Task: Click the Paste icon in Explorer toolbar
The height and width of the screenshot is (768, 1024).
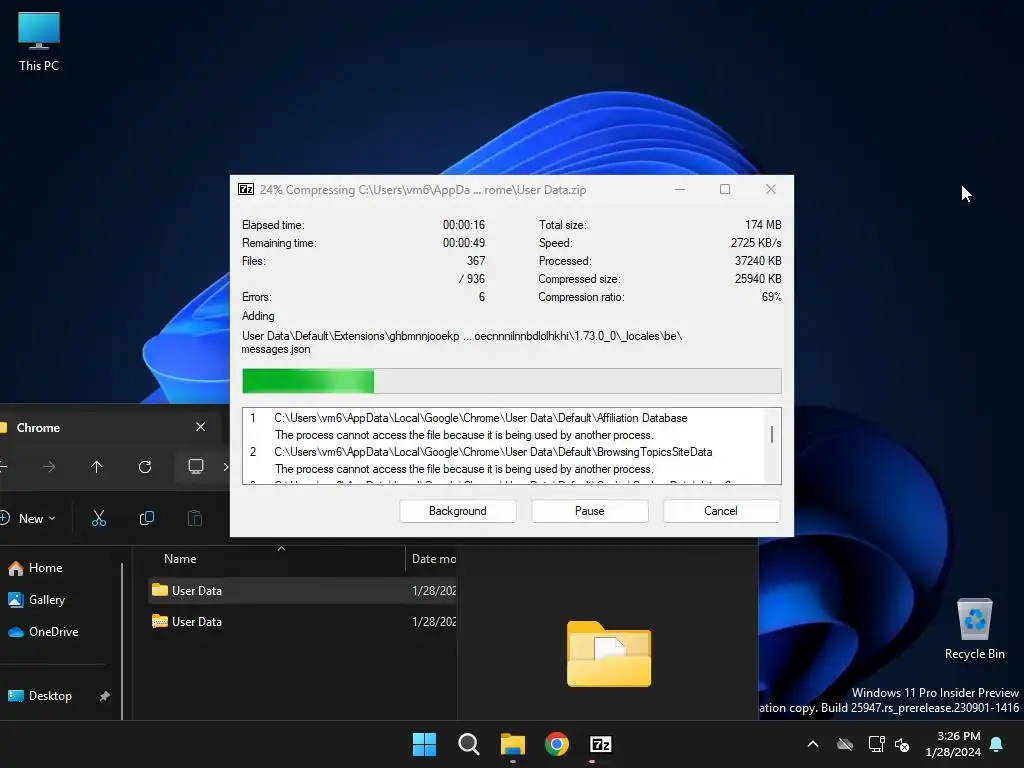Action: 195,519
